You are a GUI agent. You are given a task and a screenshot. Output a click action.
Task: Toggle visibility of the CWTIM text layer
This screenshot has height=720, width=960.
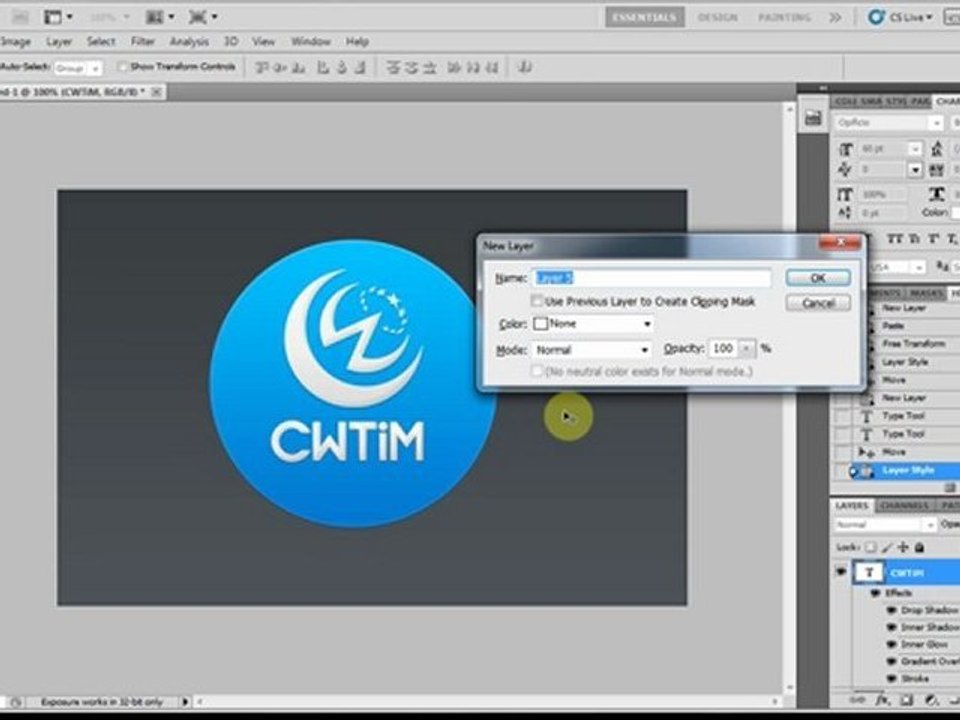[841, 572]
